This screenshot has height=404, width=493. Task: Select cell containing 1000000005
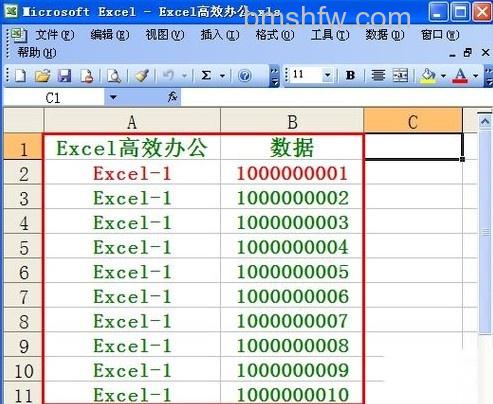click(292, 271)
